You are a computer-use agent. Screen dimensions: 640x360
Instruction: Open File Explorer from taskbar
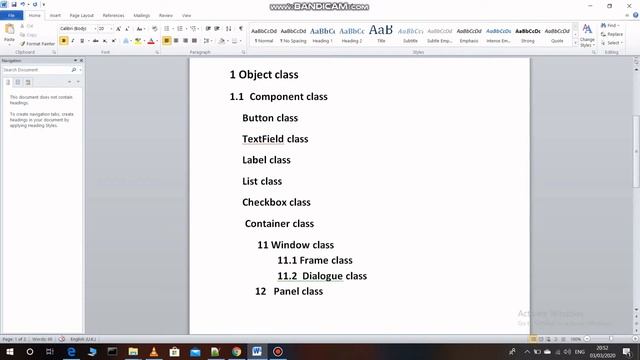coord(133,351)
